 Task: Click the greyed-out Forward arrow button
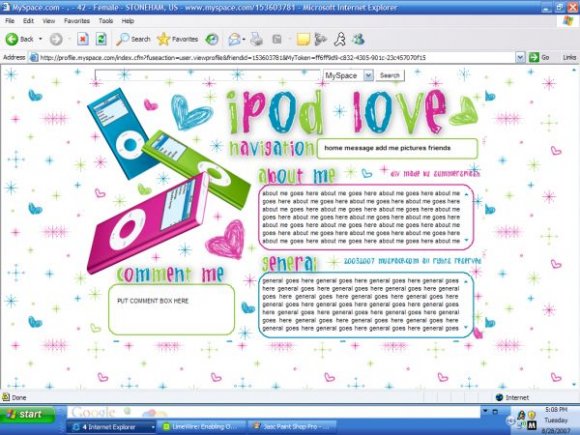pos(56,39)
